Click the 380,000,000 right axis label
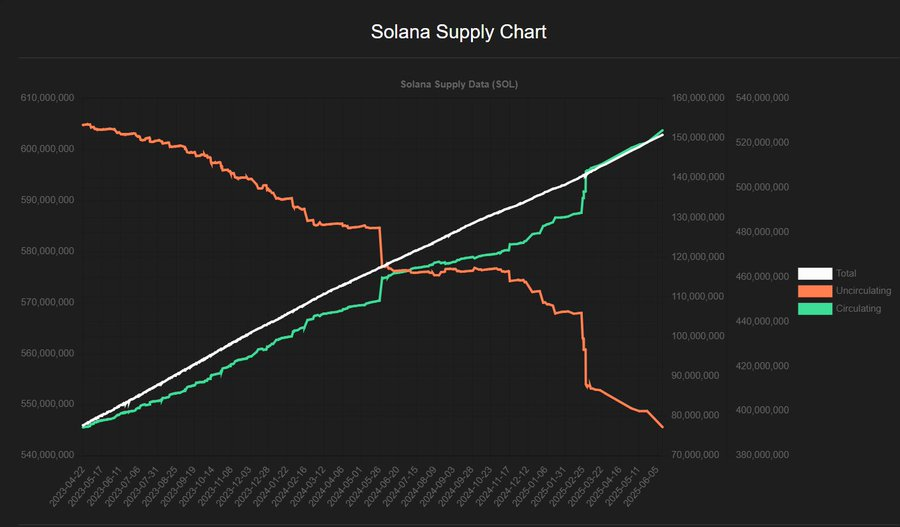 coord(762,455)
